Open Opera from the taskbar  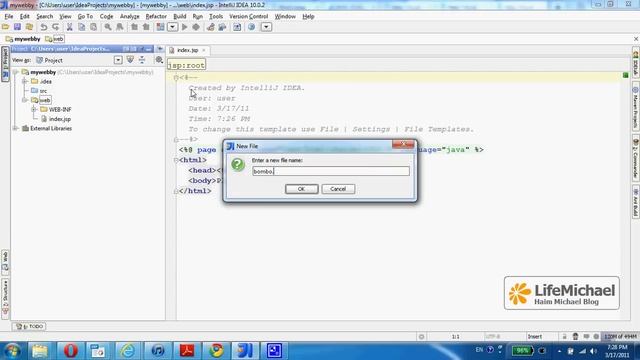(70, 351)
